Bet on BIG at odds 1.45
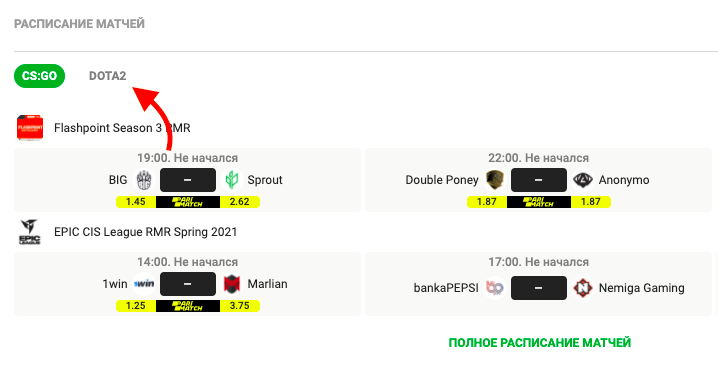This screenshot has width=718, height=379. click(136, 202)
